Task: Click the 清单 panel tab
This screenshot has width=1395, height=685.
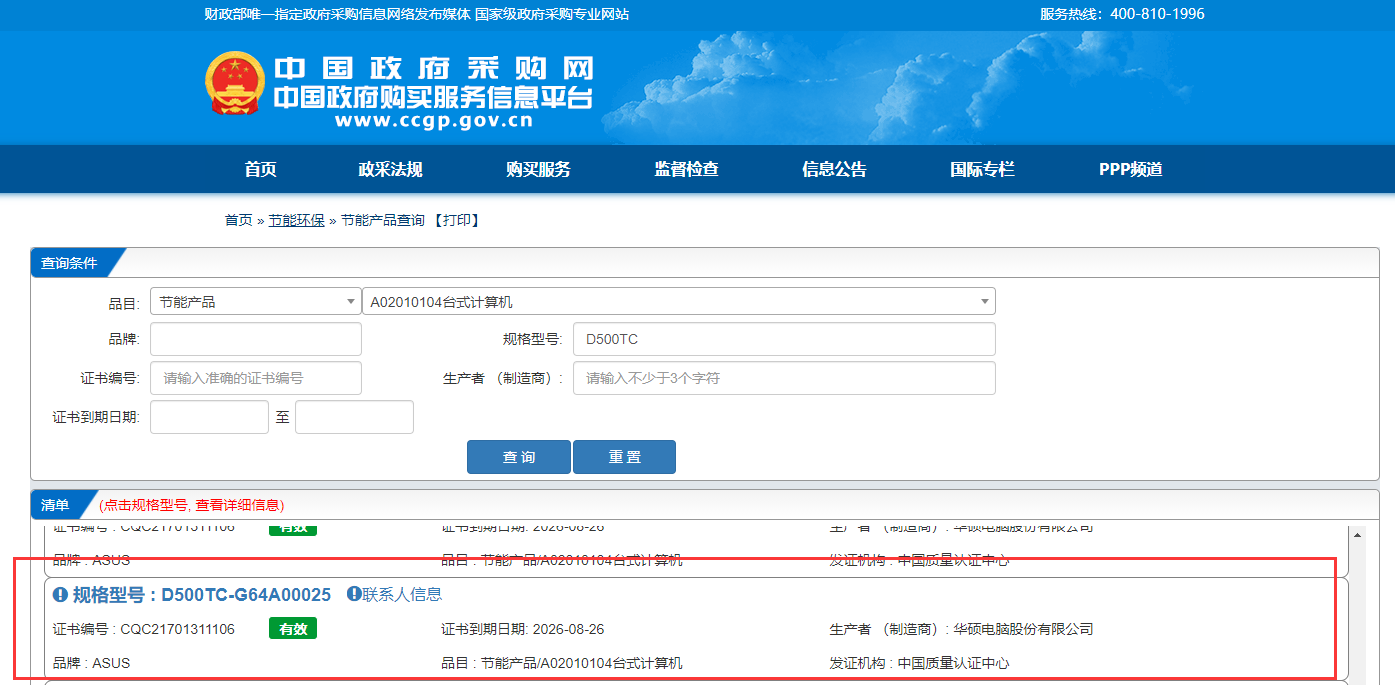Action: pyautogui.click(x=55, y=505)
